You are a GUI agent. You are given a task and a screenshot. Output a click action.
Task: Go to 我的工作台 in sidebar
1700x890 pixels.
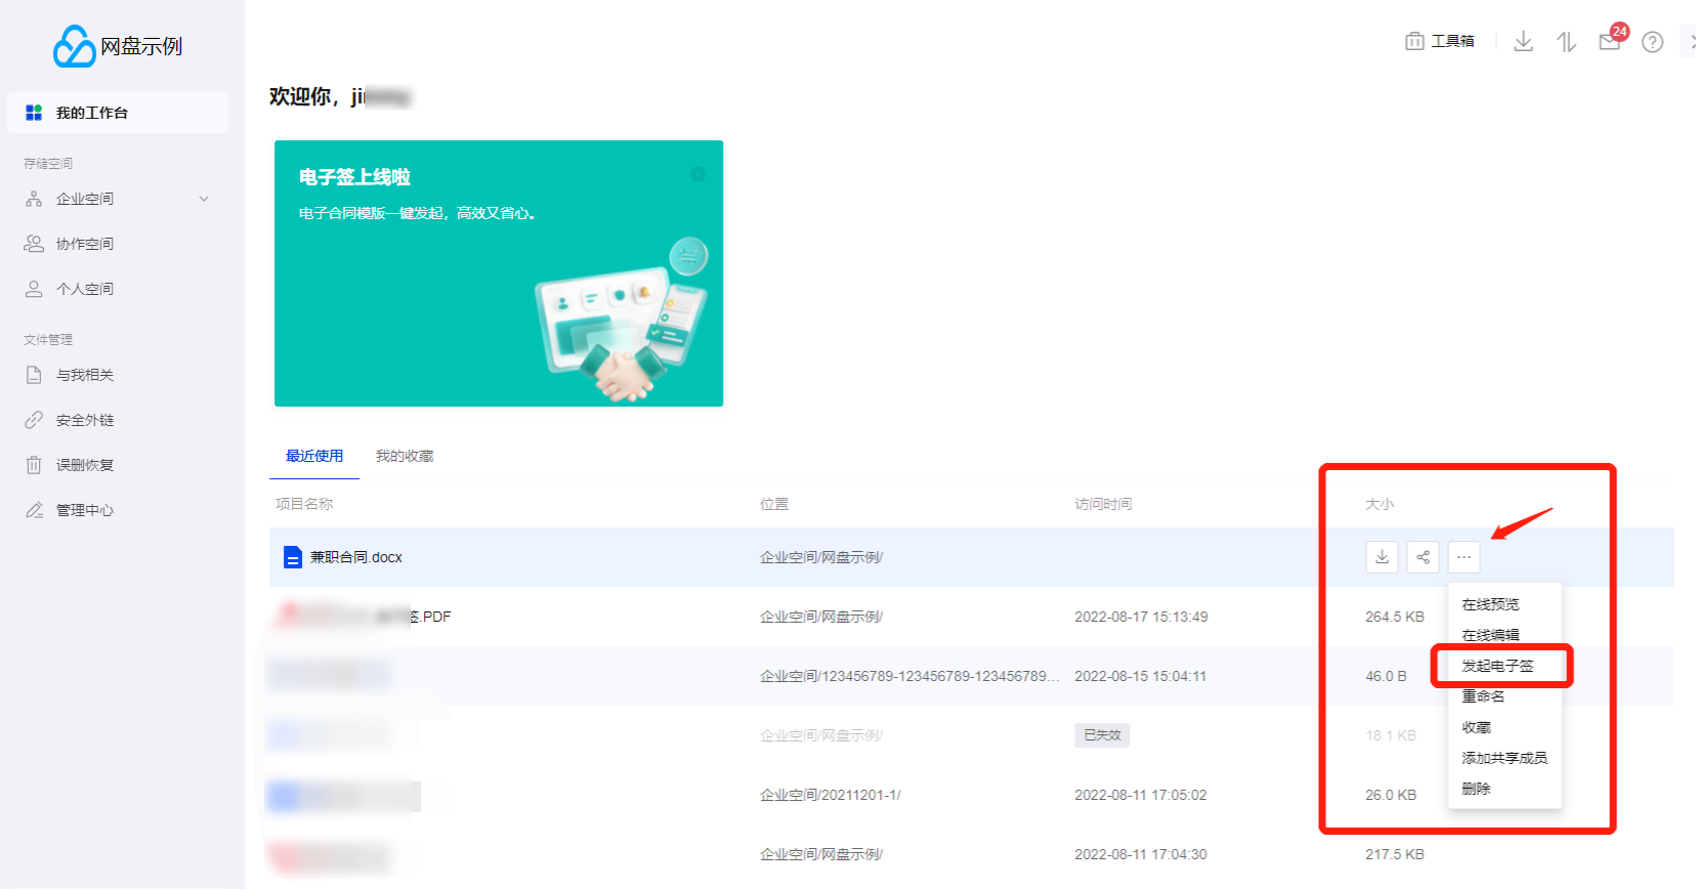[x=118, y=113]
